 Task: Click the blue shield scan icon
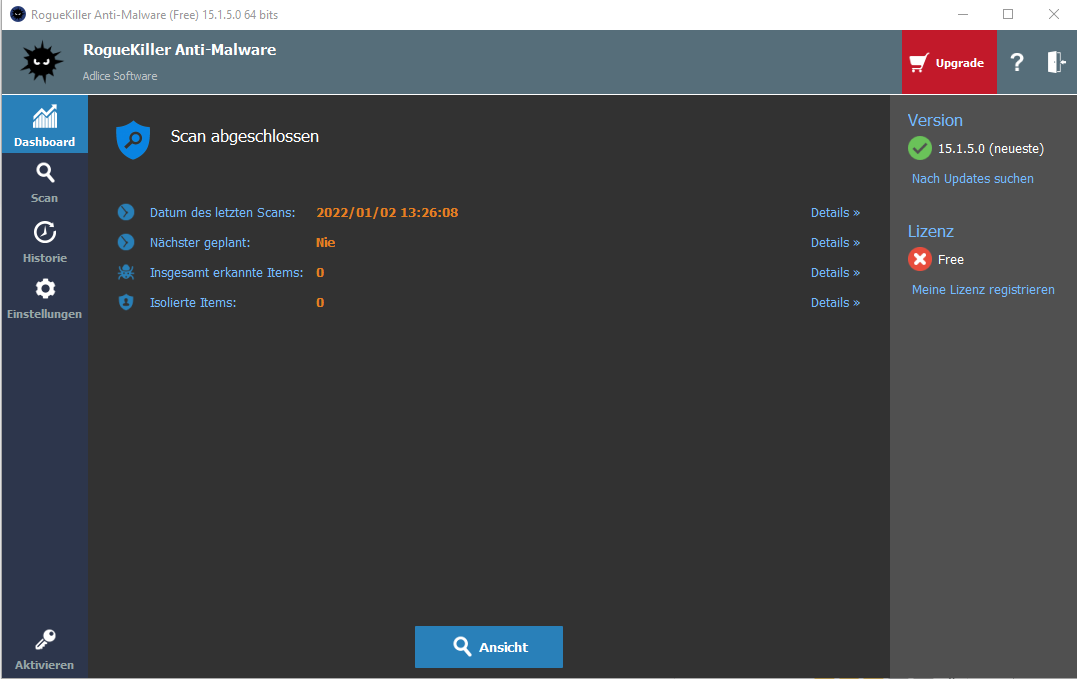click(x=133, y=139)
